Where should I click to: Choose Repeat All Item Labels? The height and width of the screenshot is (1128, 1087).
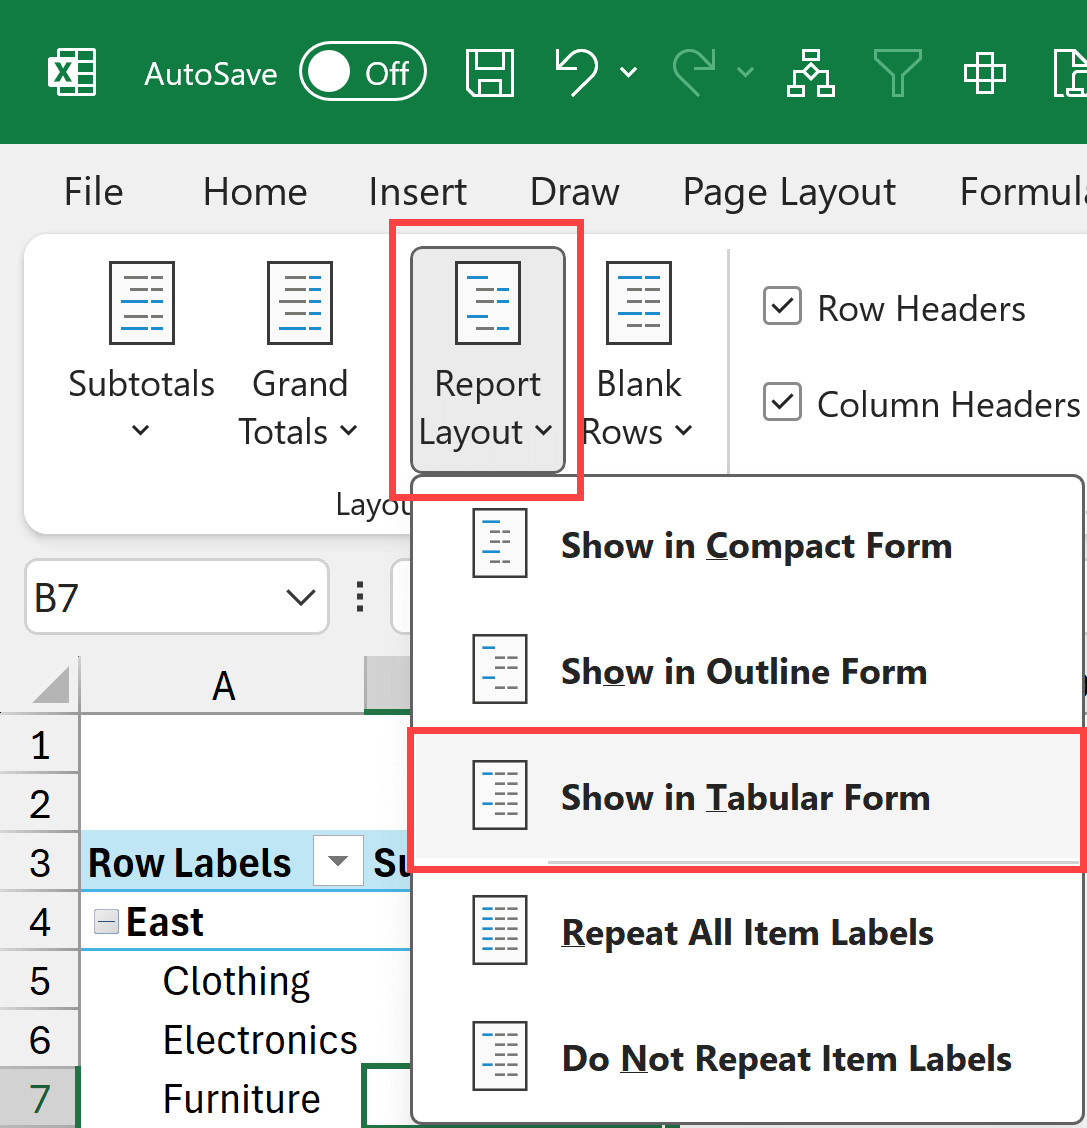coord(747,933)
